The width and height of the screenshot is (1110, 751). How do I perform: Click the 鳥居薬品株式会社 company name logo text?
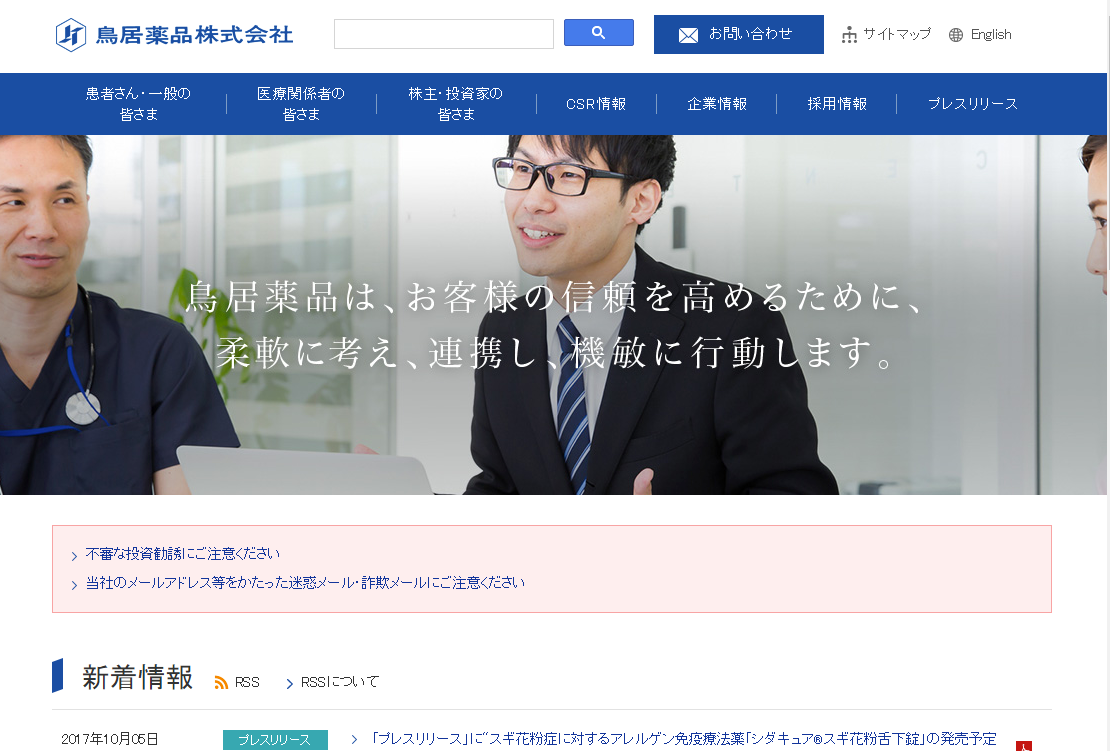[194, 35]
